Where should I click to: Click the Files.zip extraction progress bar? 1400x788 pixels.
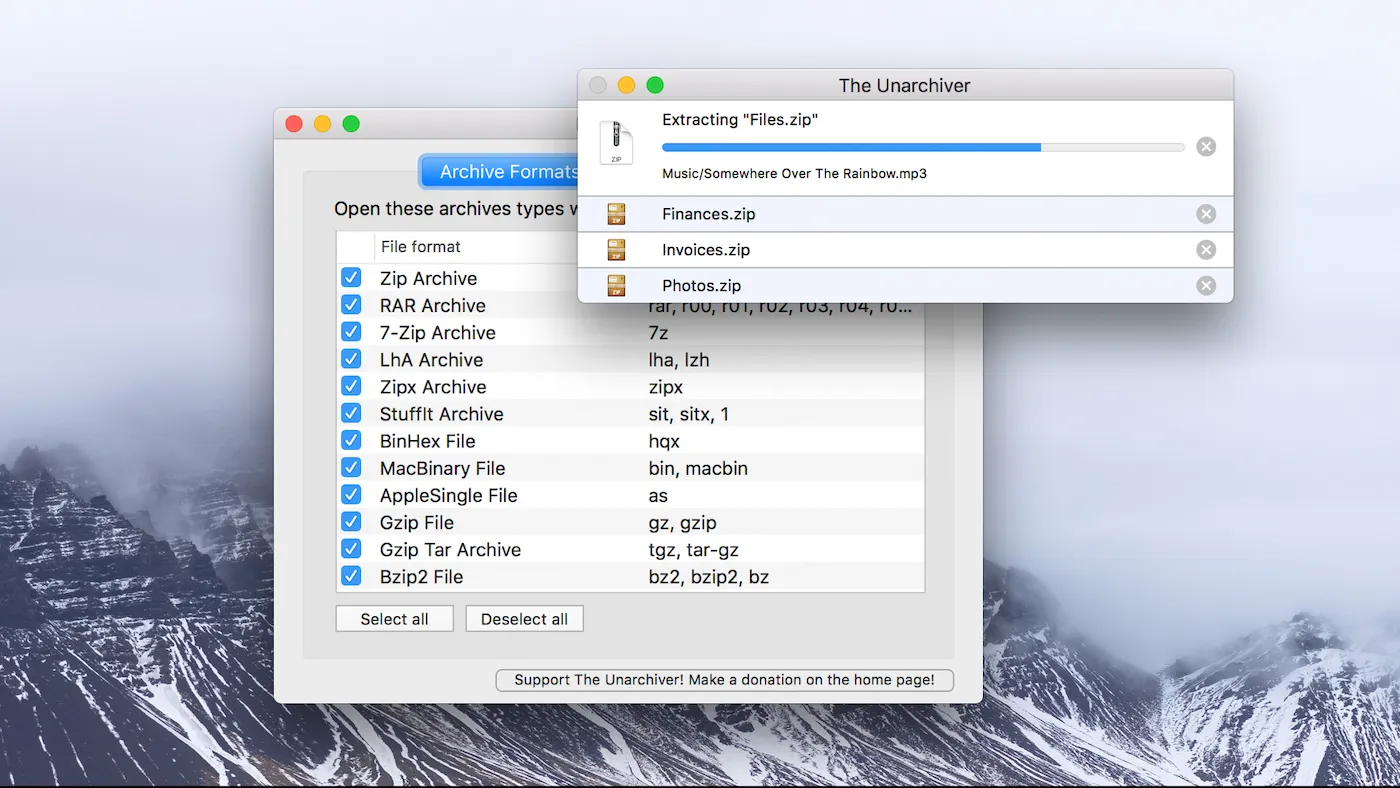coord(922,147)
